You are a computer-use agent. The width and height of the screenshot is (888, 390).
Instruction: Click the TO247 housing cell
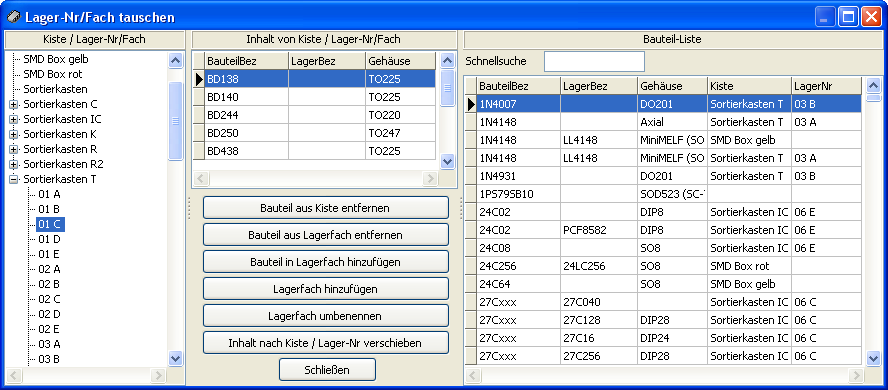[x=401, y=134]
